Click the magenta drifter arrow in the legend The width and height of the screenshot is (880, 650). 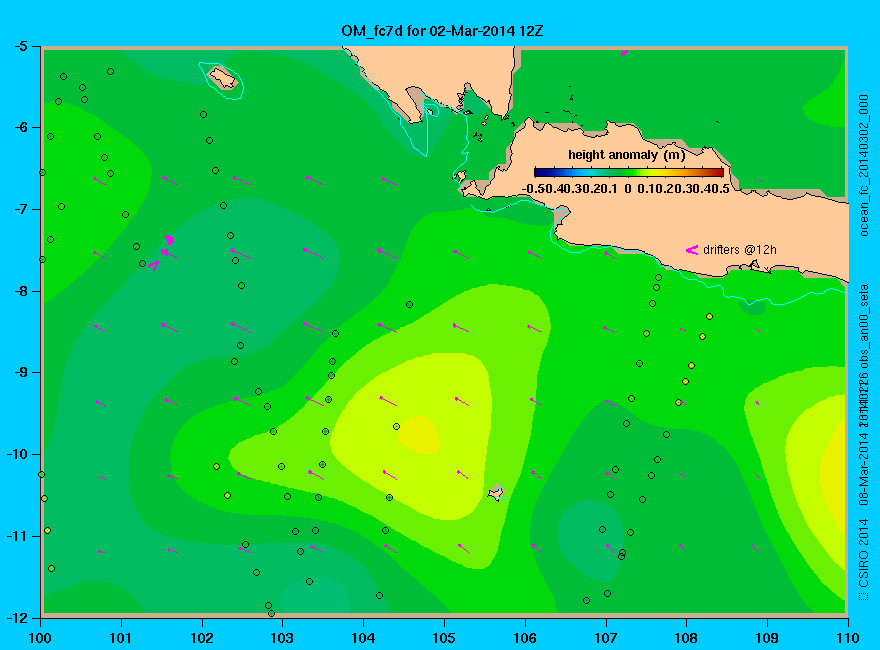pyautogui.click(x=692, y=250)
